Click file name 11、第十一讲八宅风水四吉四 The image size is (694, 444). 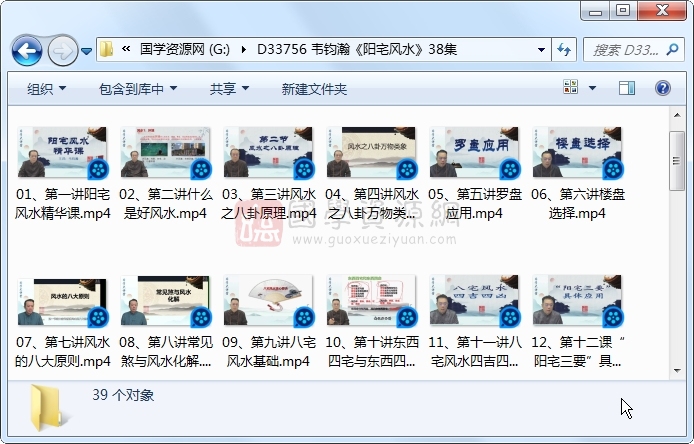474,352
